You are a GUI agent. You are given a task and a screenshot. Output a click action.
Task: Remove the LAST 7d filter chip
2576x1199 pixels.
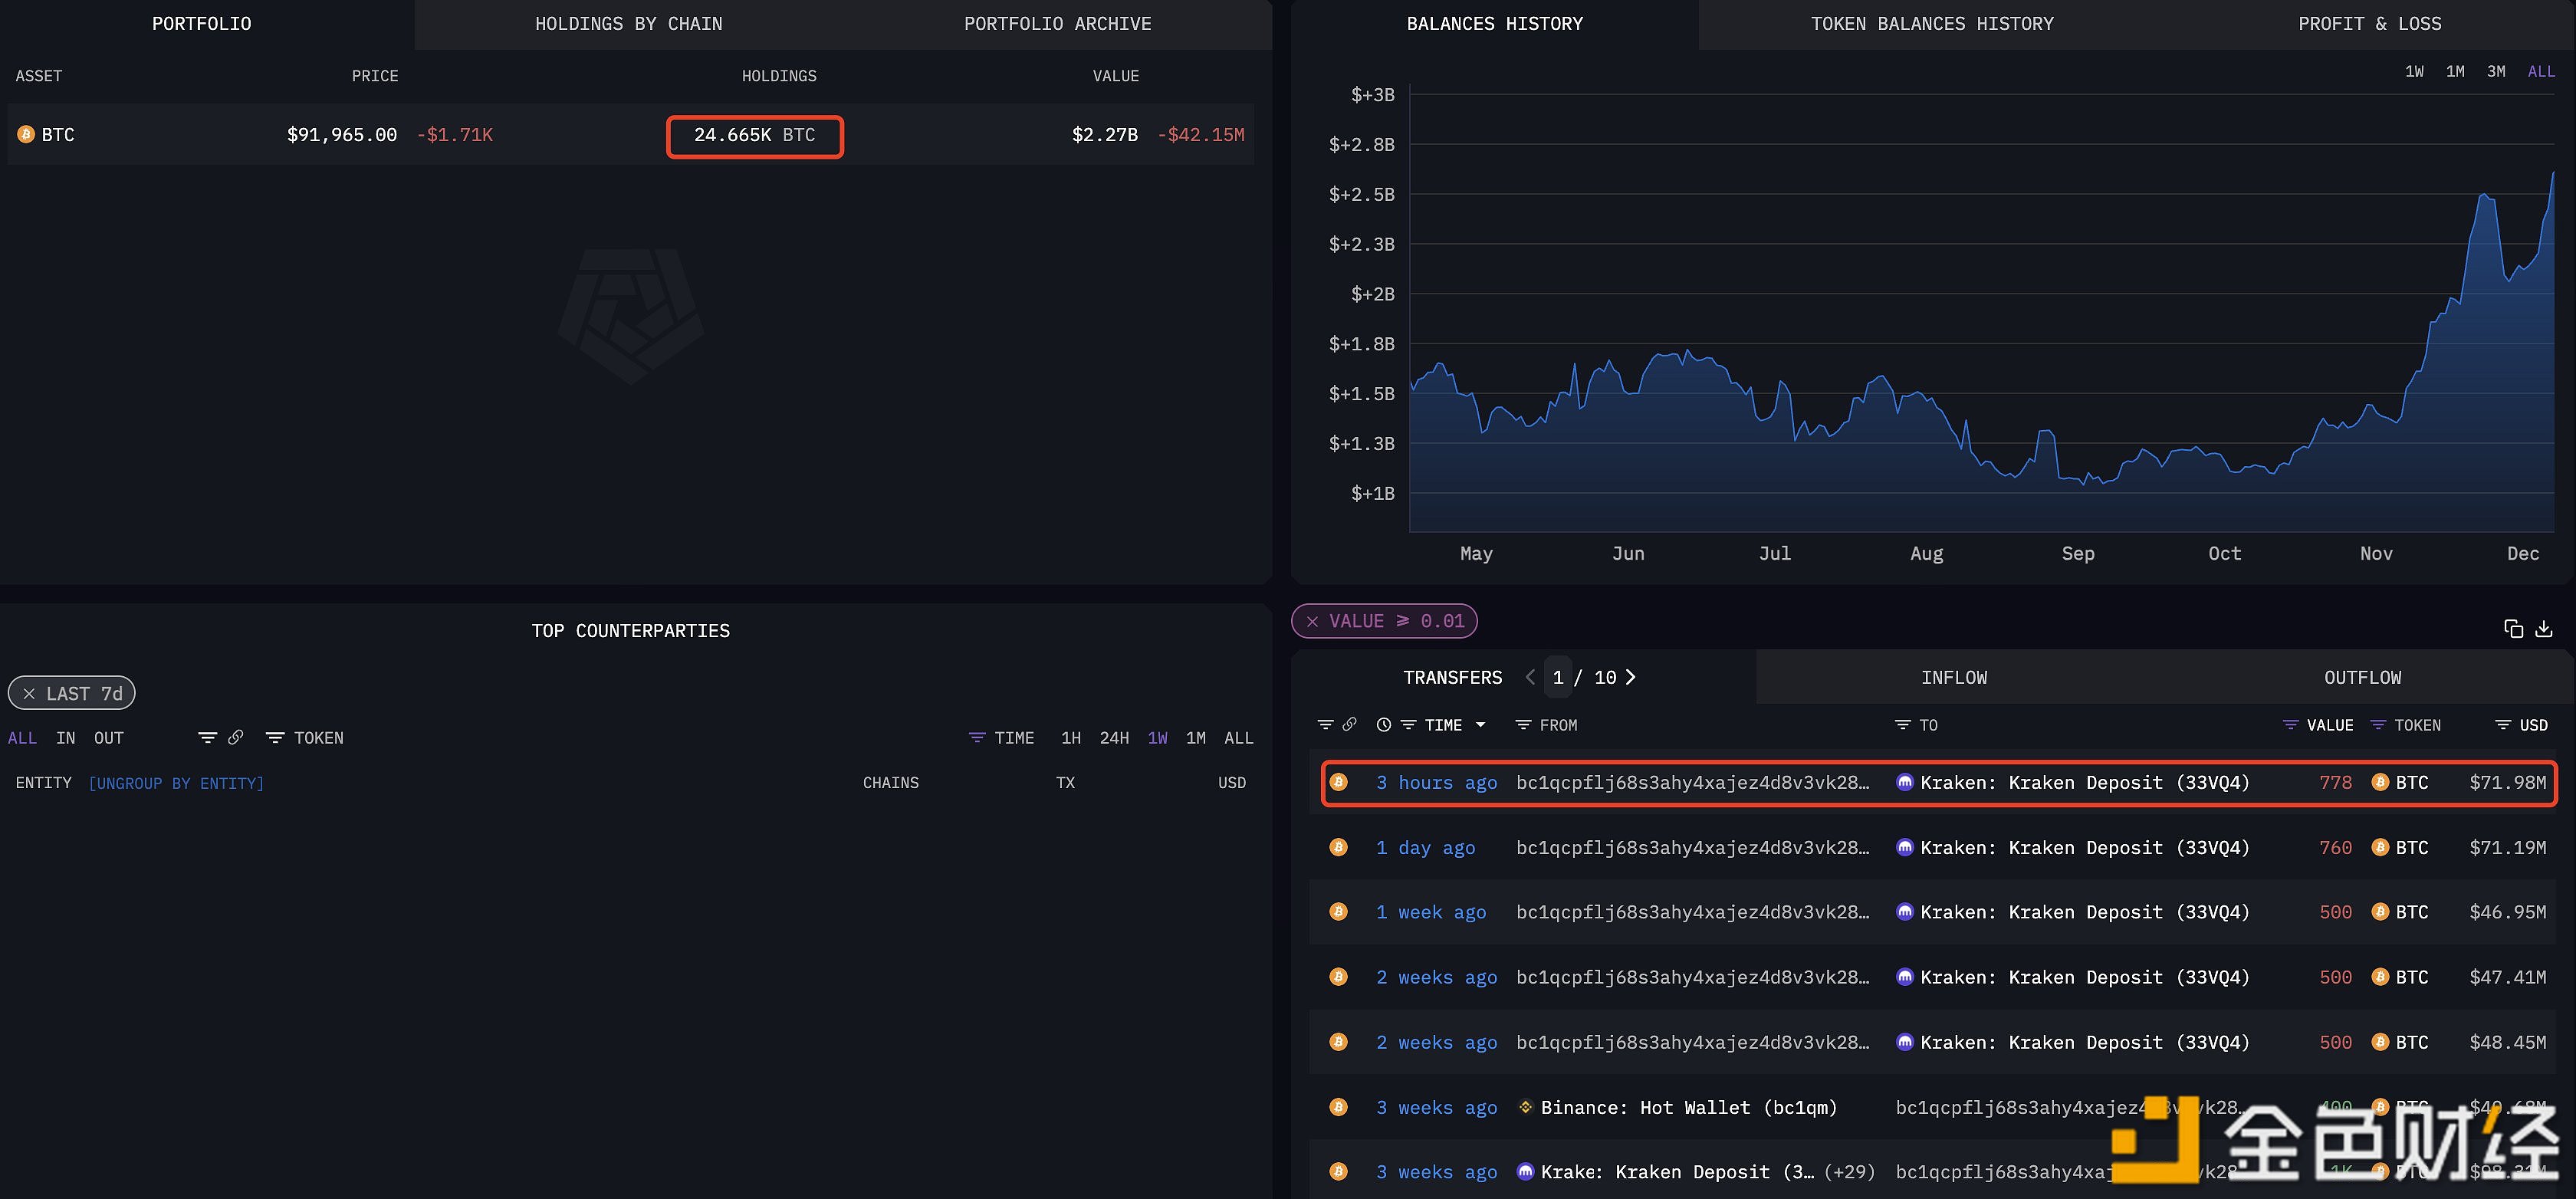29,693
